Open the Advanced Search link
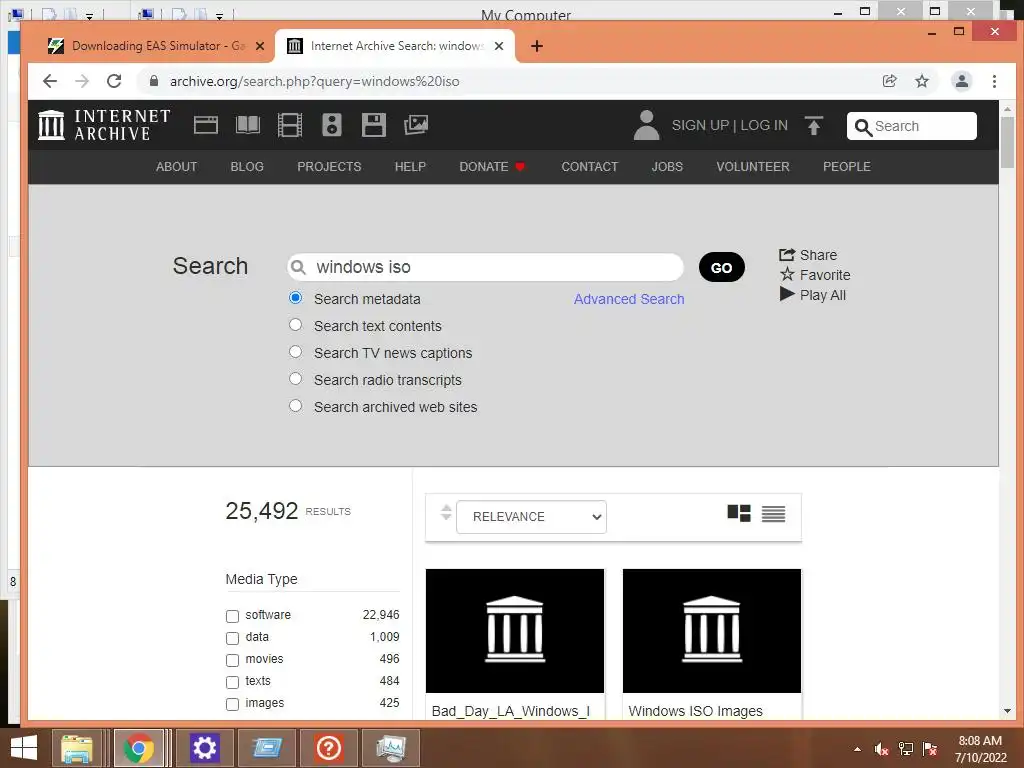The image size is (1024, 768). pos(629,299)
